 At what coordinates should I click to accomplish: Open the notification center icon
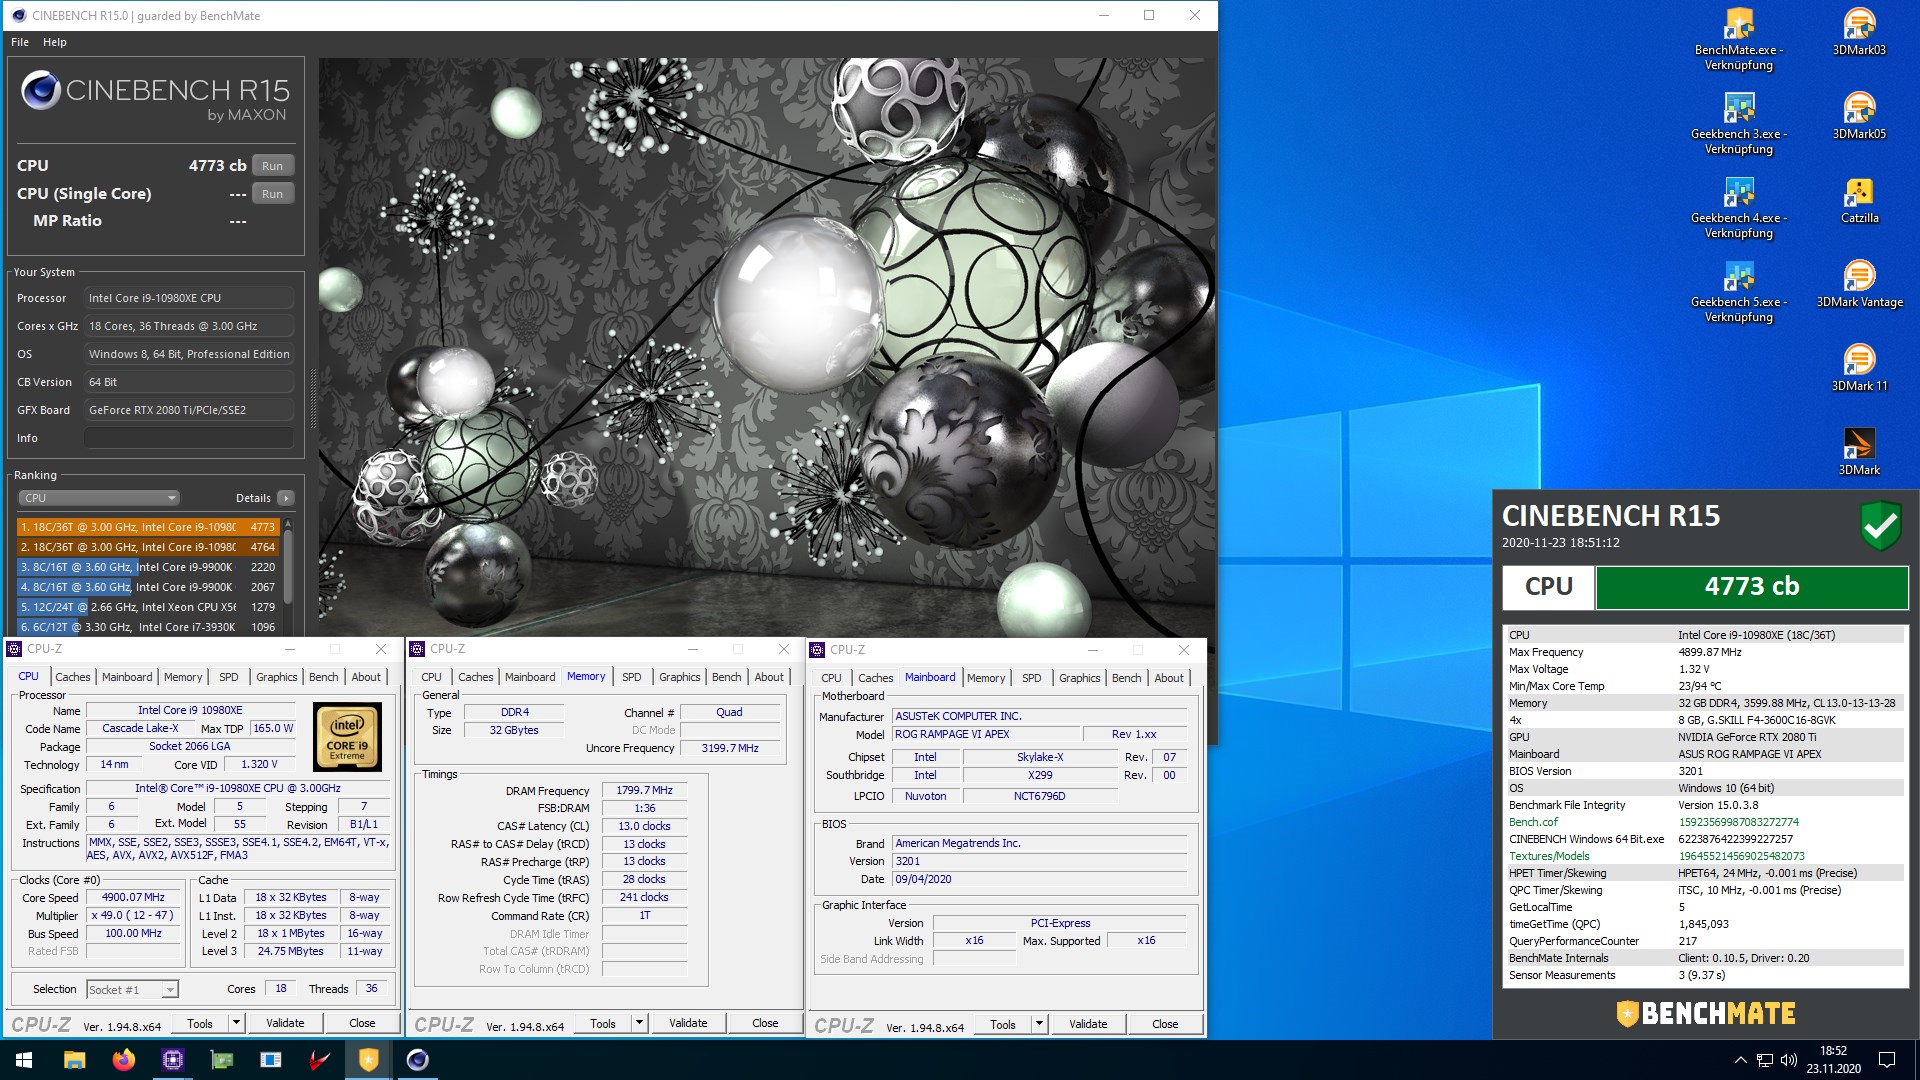coord(1887,1060)
